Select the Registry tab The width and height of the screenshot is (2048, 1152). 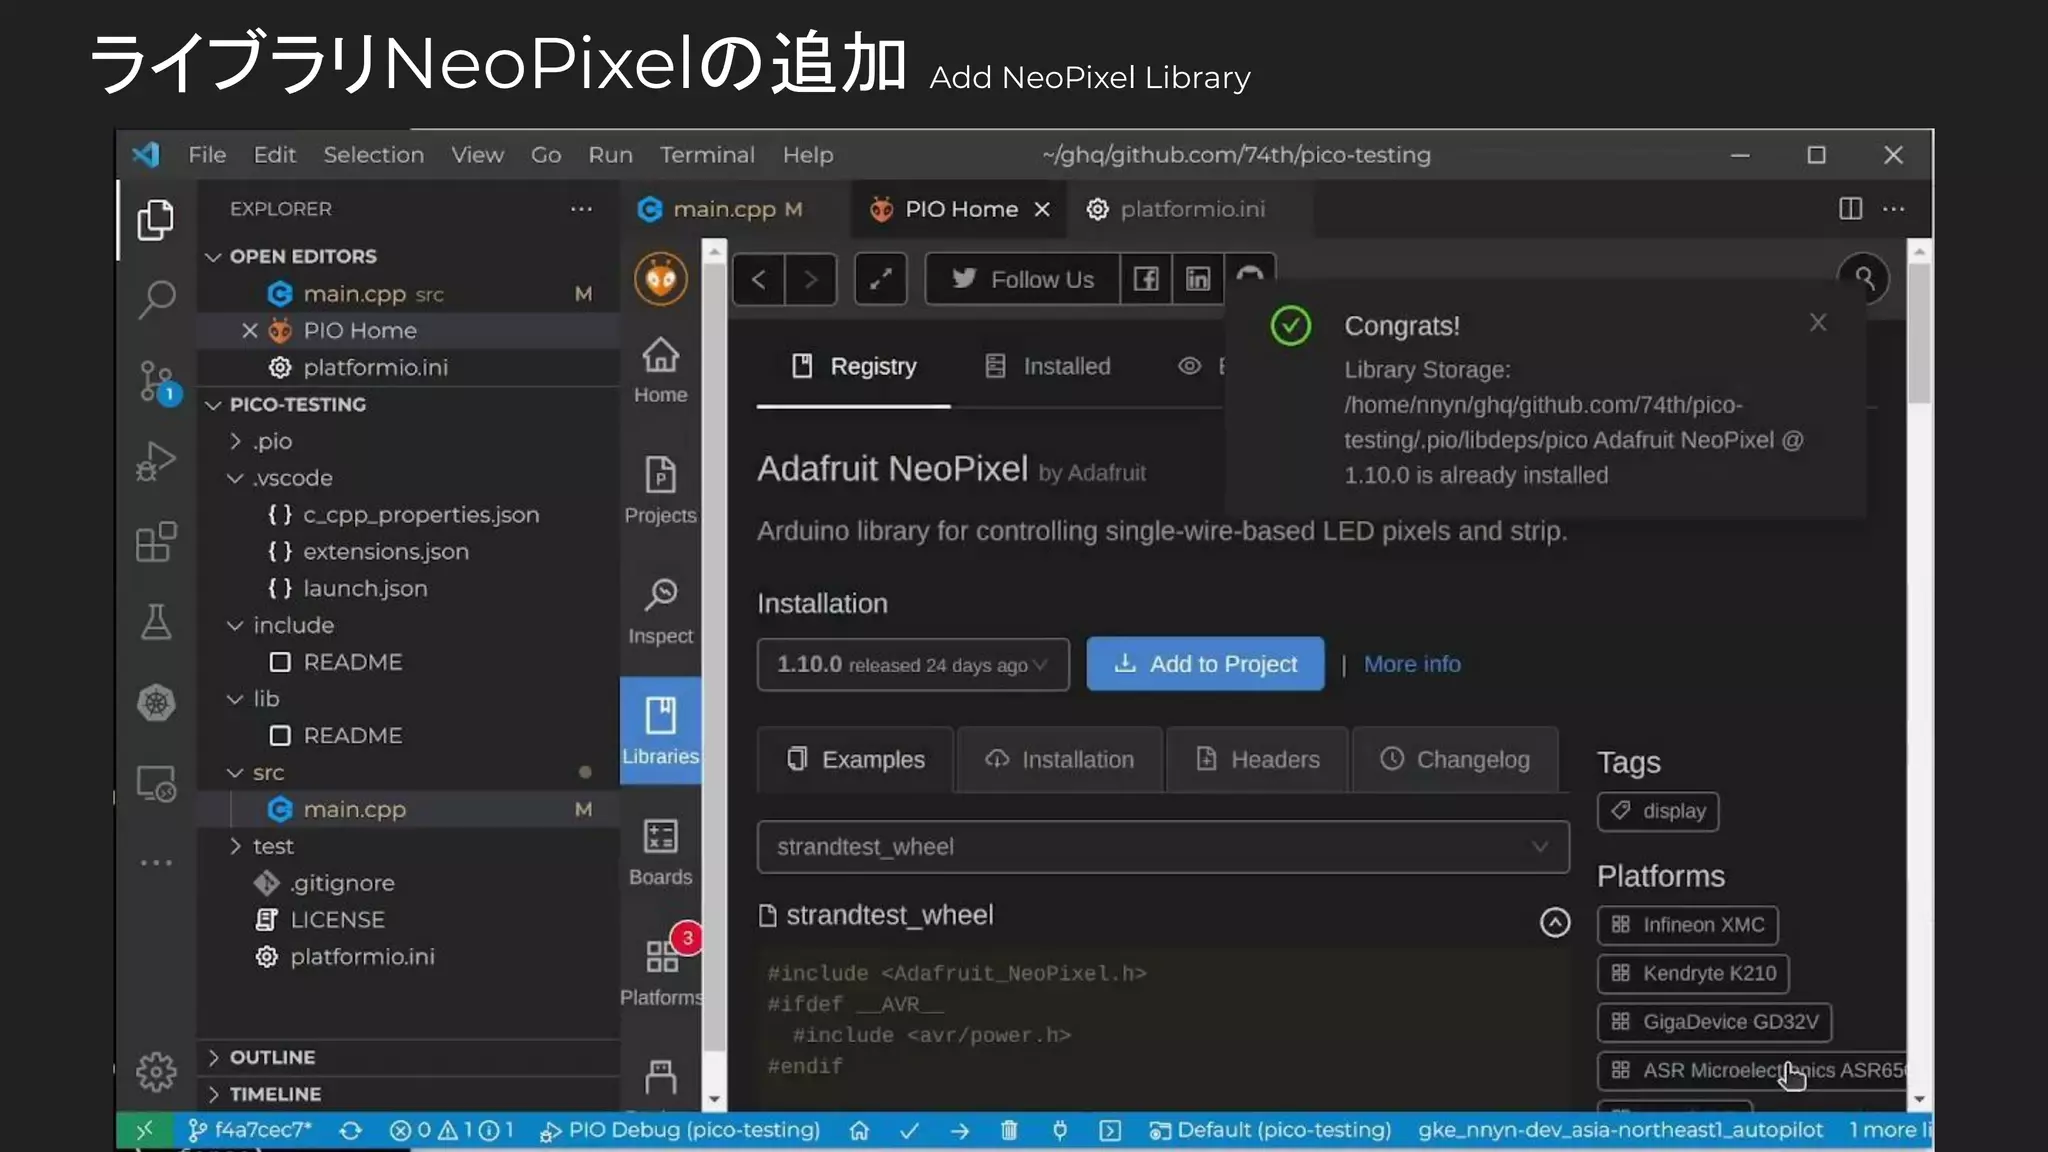[854, 366]
